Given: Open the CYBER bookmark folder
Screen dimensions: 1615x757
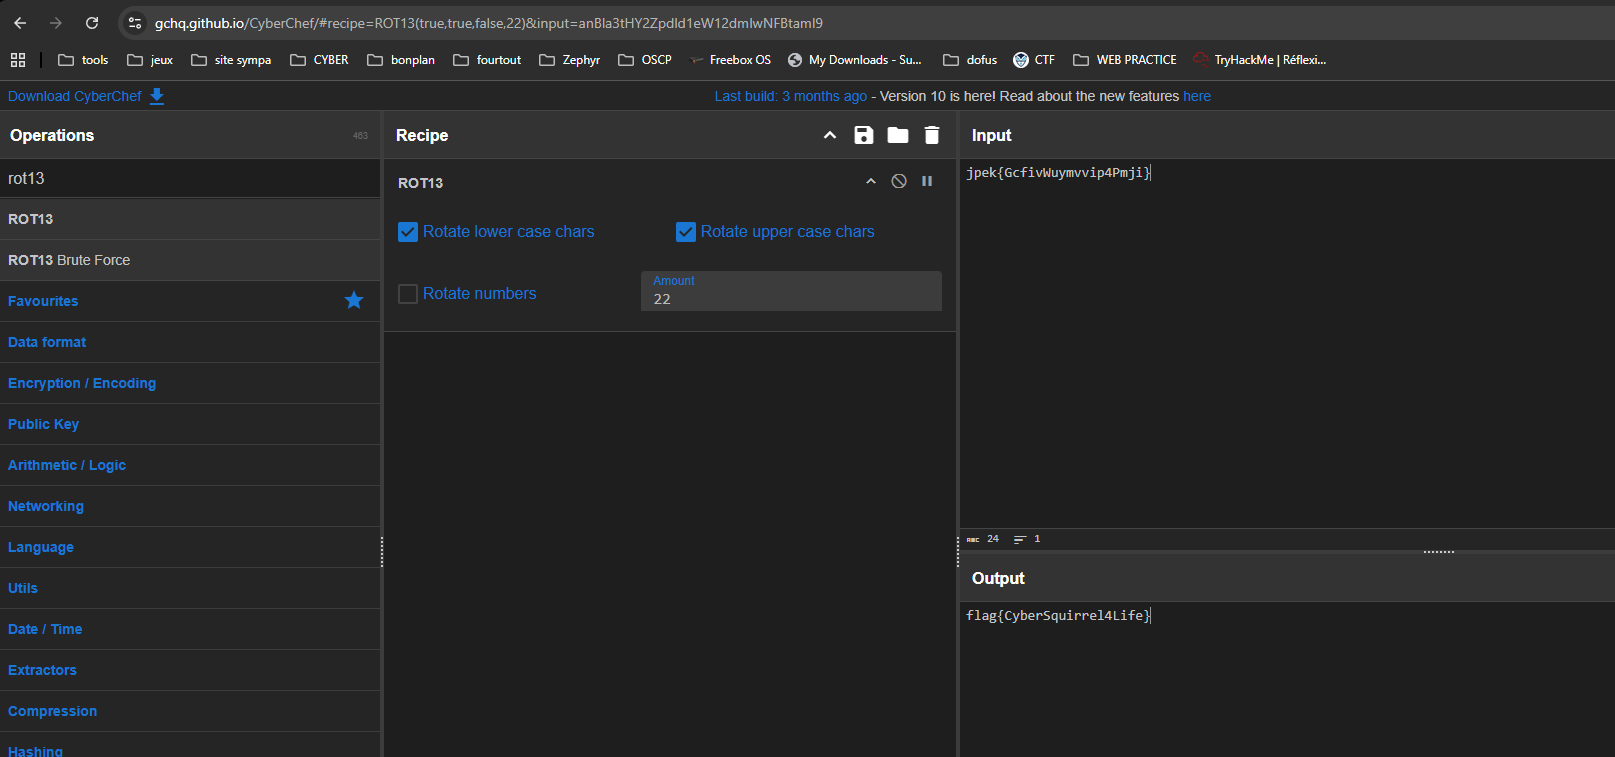Looking at the screenshot, I should [x=319, y=60].
